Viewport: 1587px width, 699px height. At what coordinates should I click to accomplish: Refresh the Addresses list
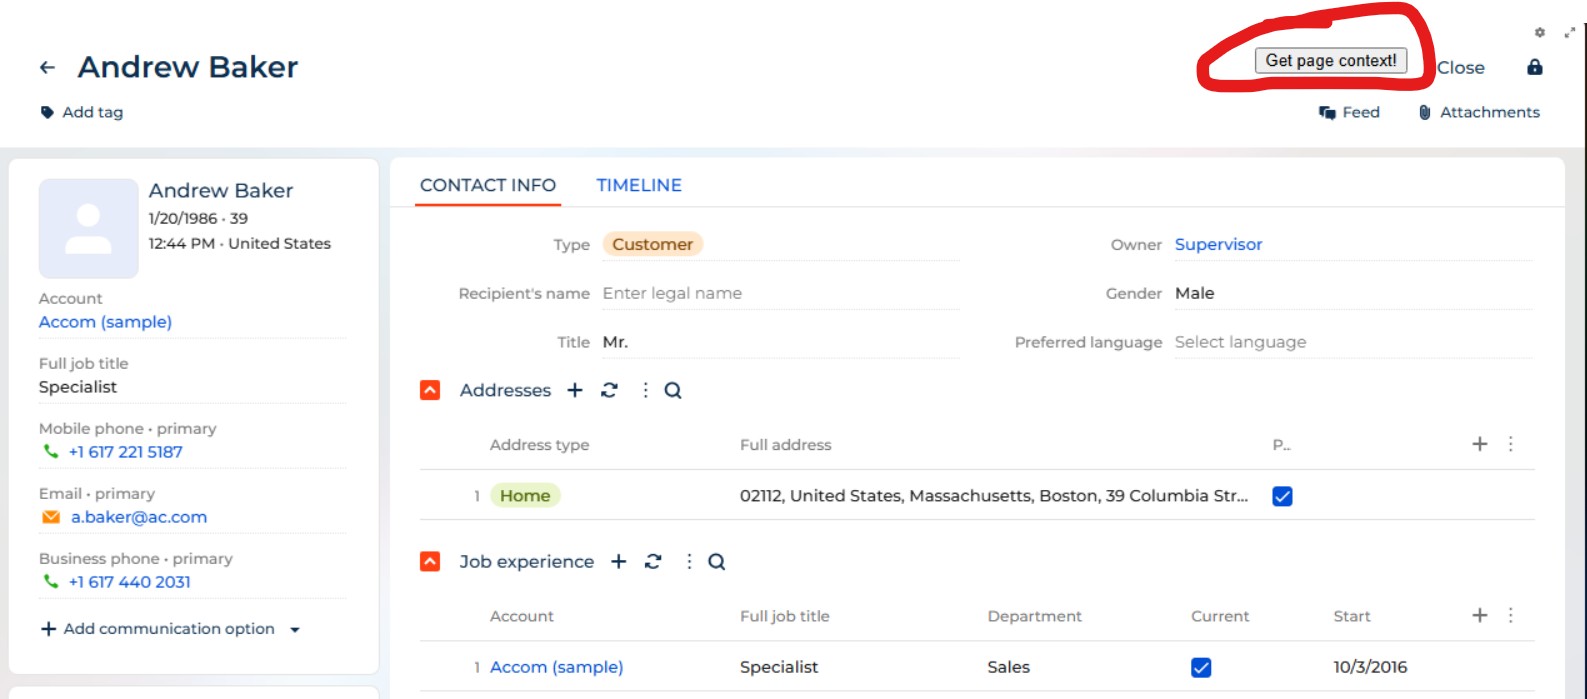(609, 390)
